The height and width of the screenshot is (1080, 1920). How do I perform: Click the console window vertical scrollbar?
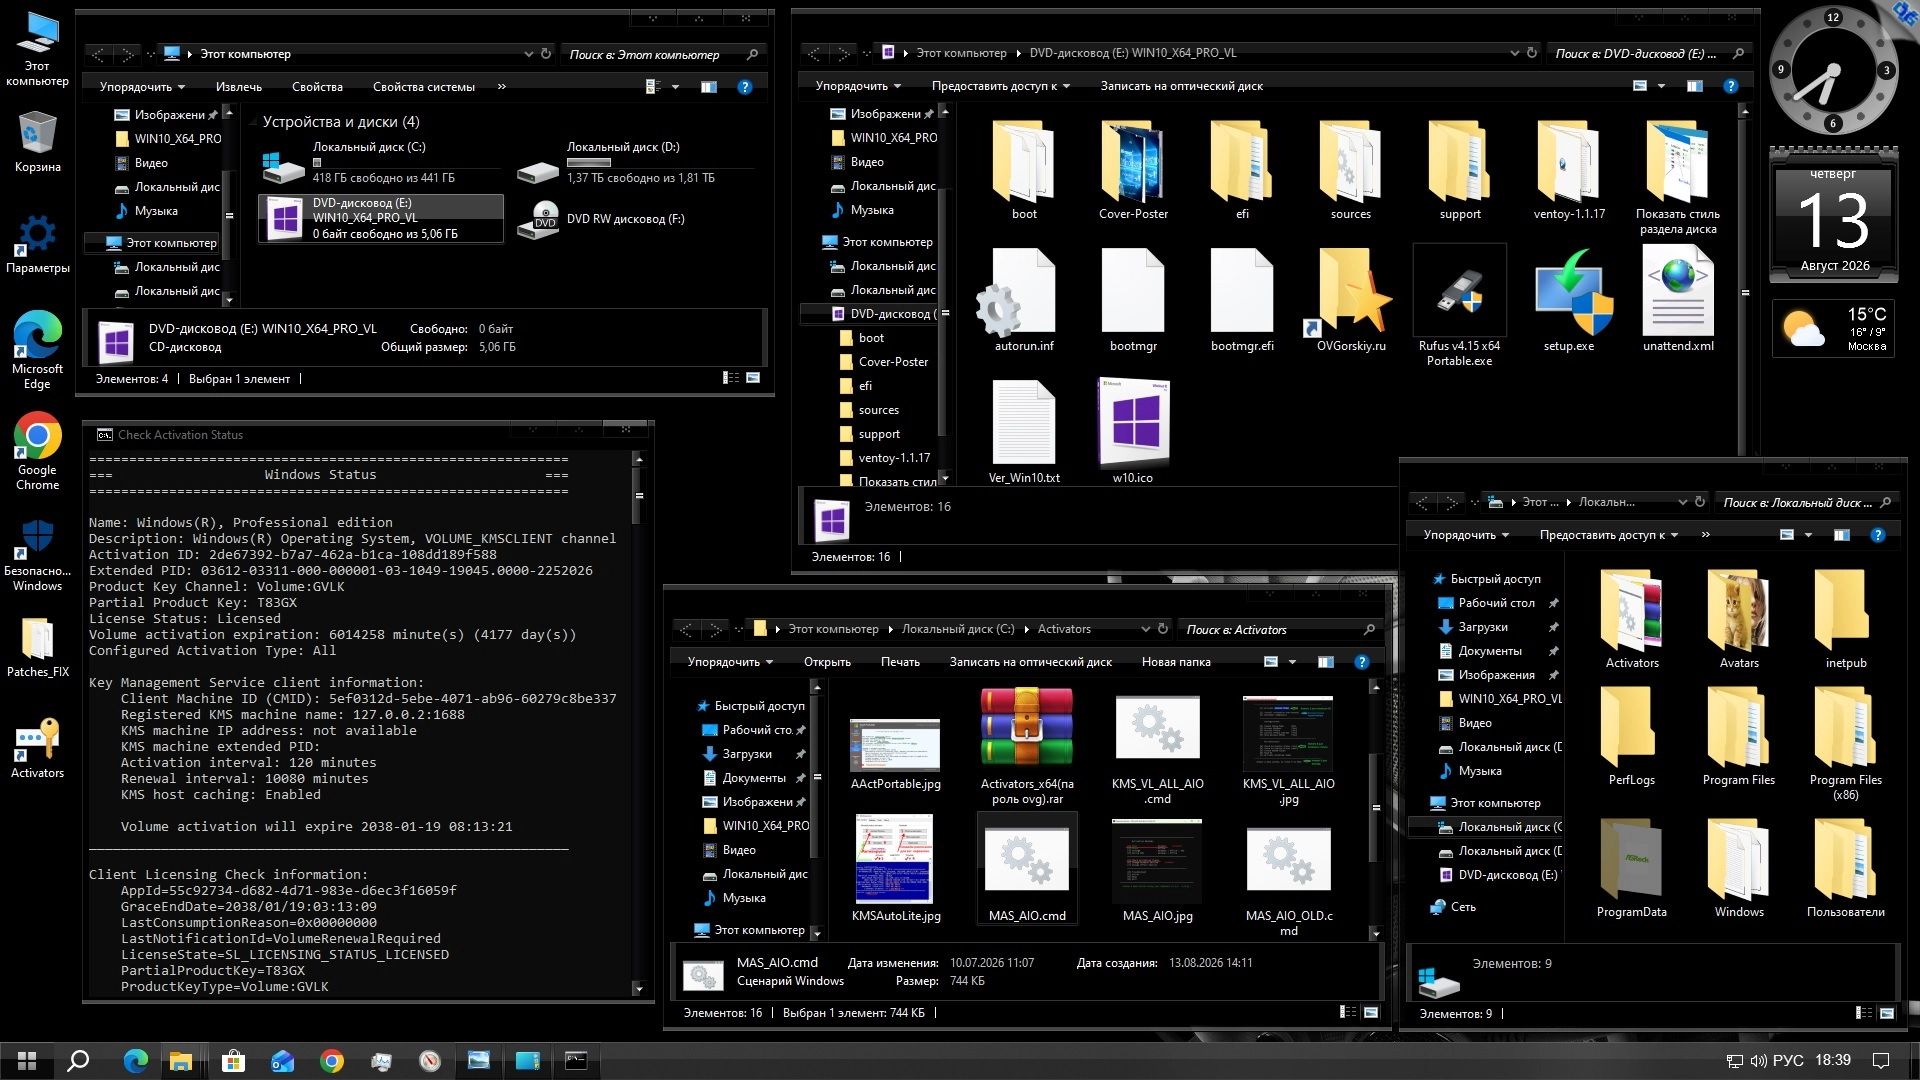tap(639, 723)
